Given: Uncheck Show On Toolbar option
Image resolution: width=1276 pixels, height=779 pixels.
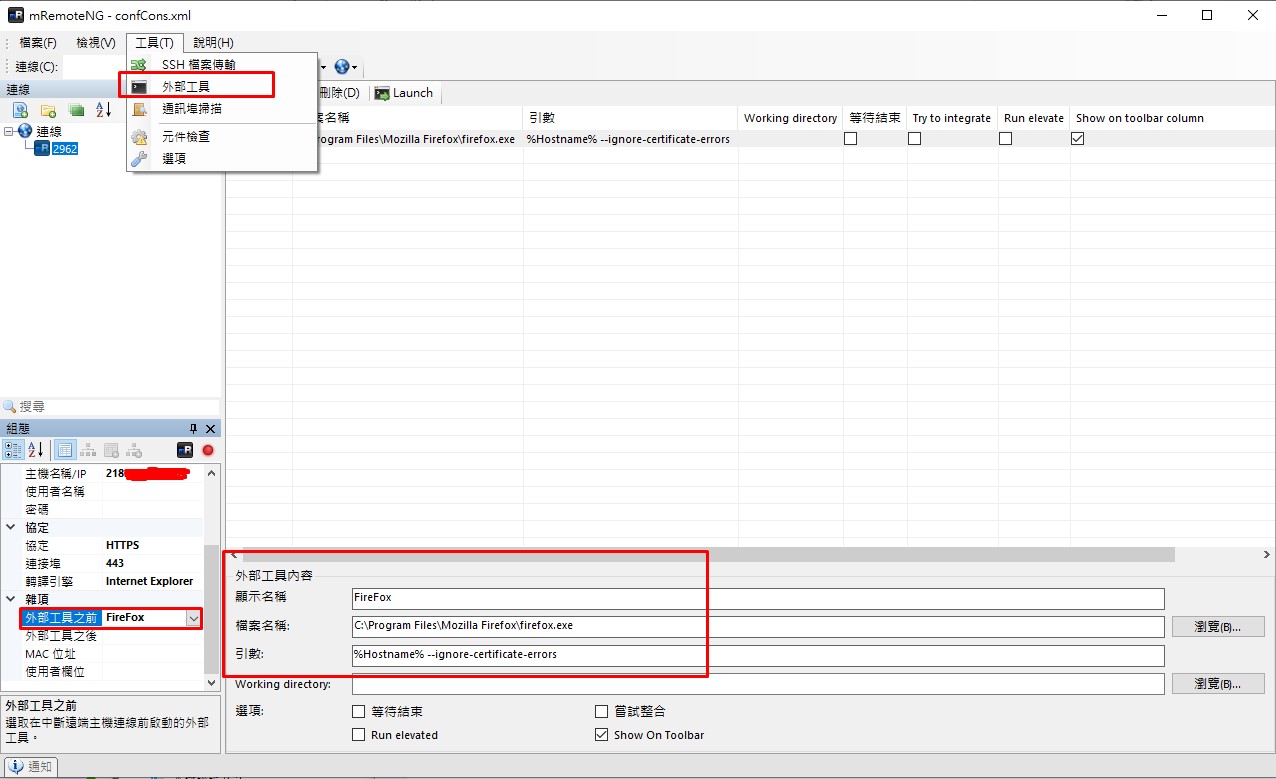Looking at the screenshot, I should (x=601, y=735).
